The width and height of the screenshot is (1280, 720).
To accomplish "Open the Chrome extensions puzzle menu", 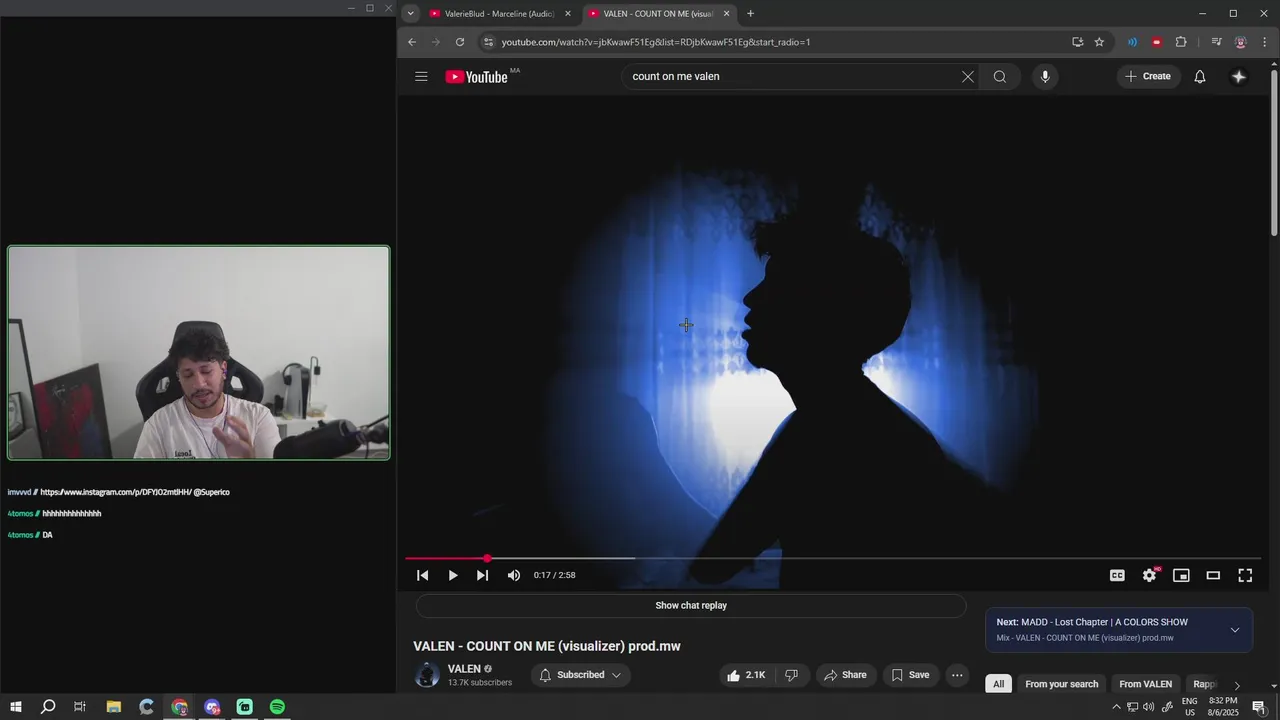I will click(1181, 42).
